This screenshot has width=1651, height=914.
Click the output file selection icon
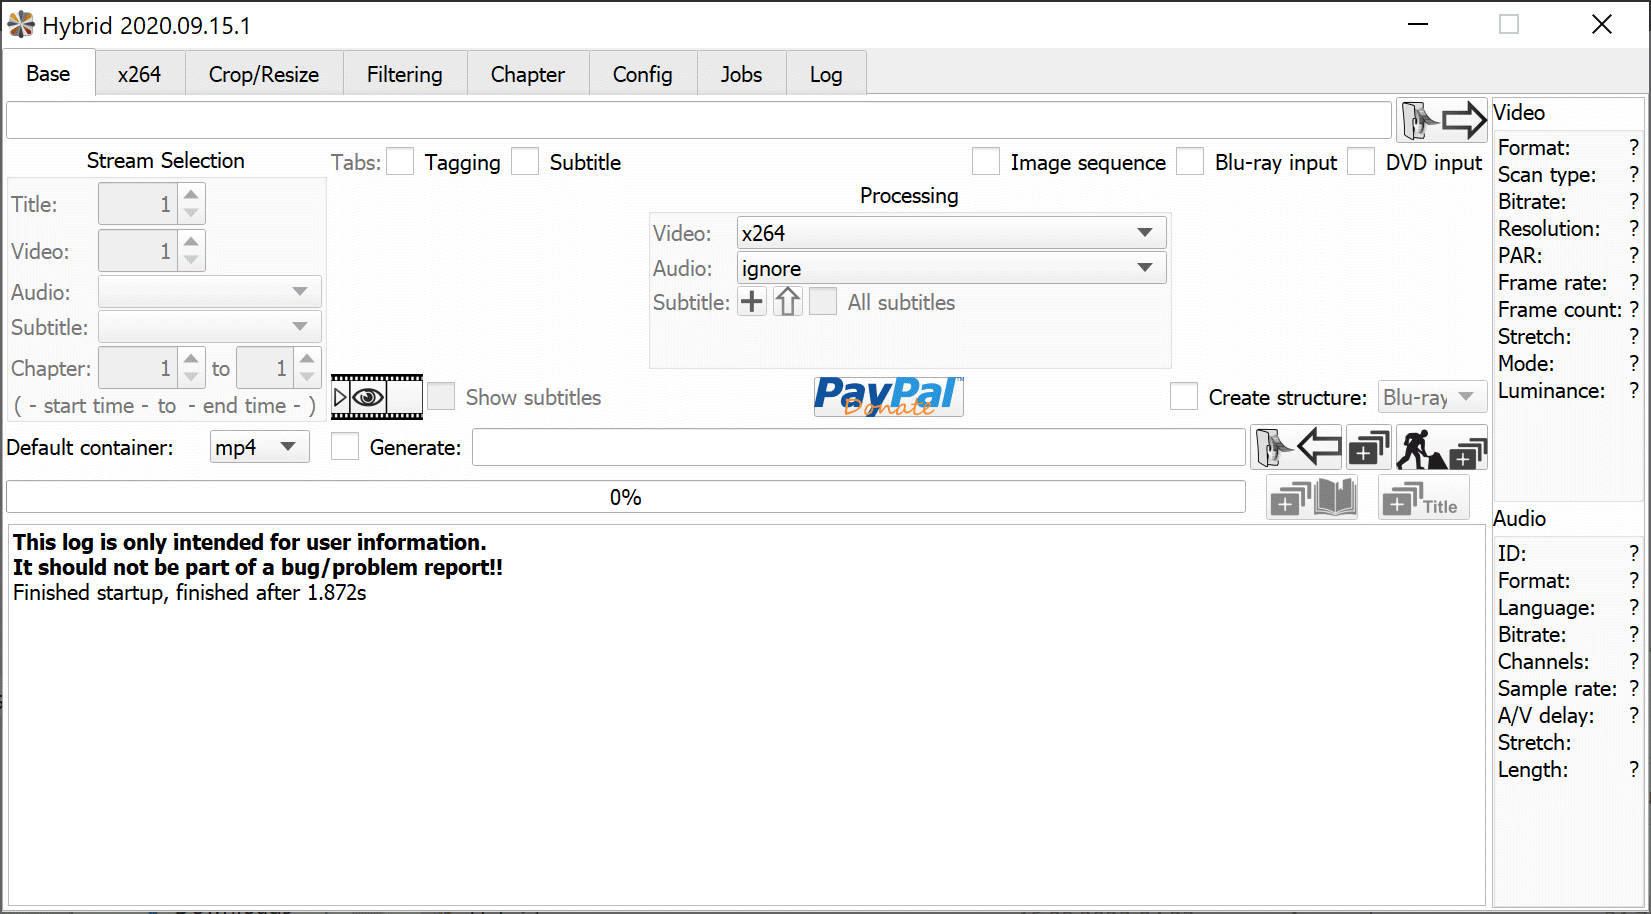(1297, 447)
